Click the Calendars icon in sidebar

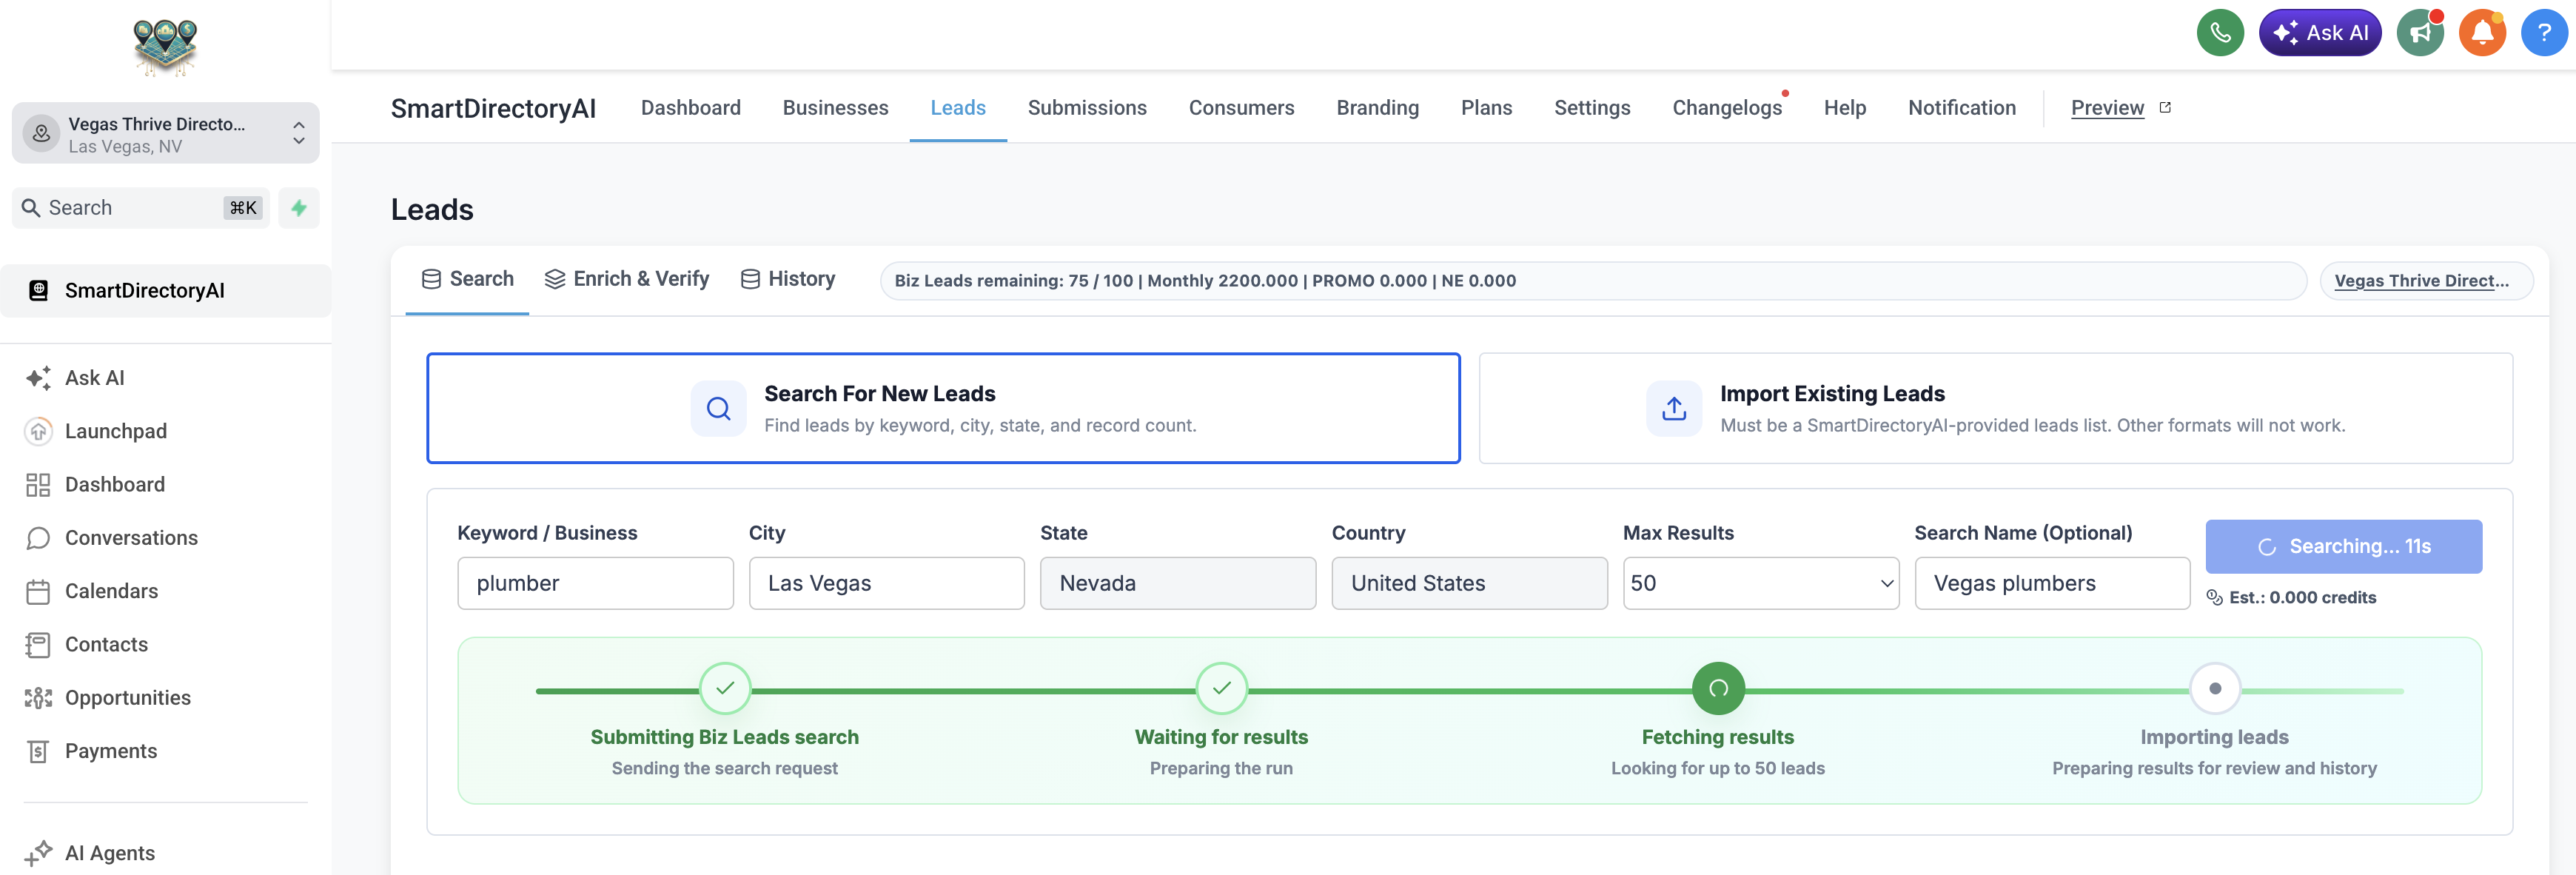(38, 591)
